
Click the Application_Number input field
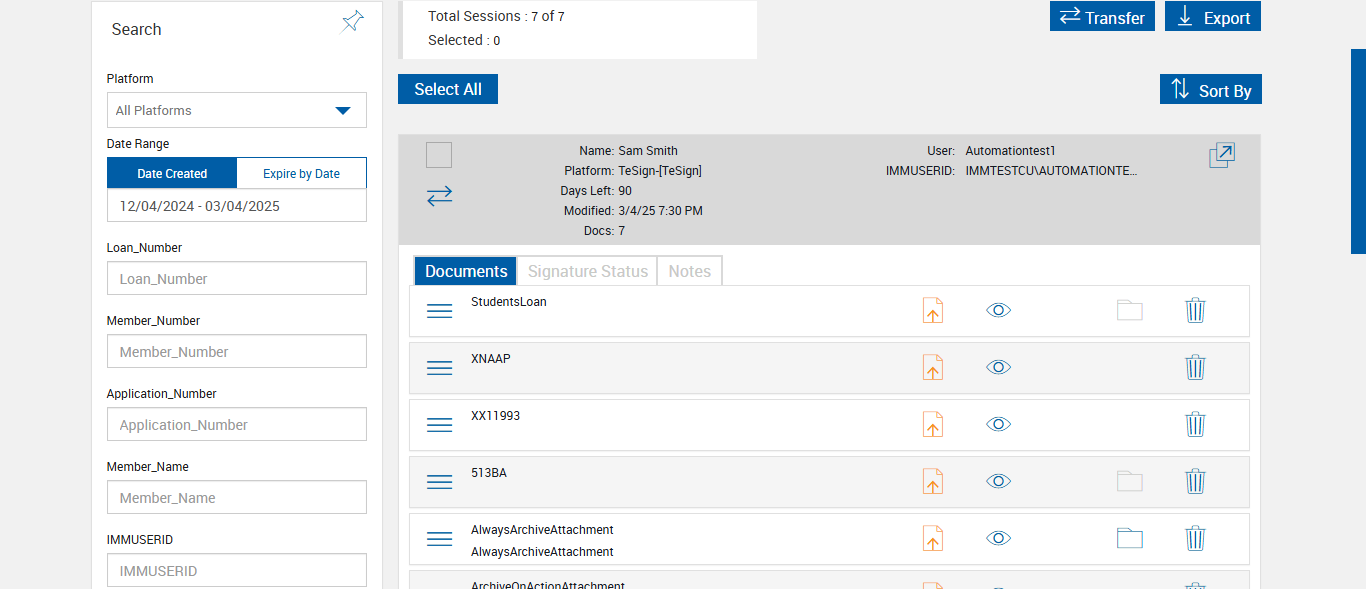237,424
